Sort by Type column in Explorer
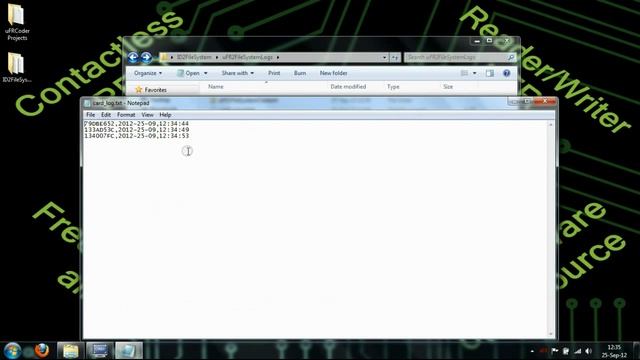 pos(393,87)
